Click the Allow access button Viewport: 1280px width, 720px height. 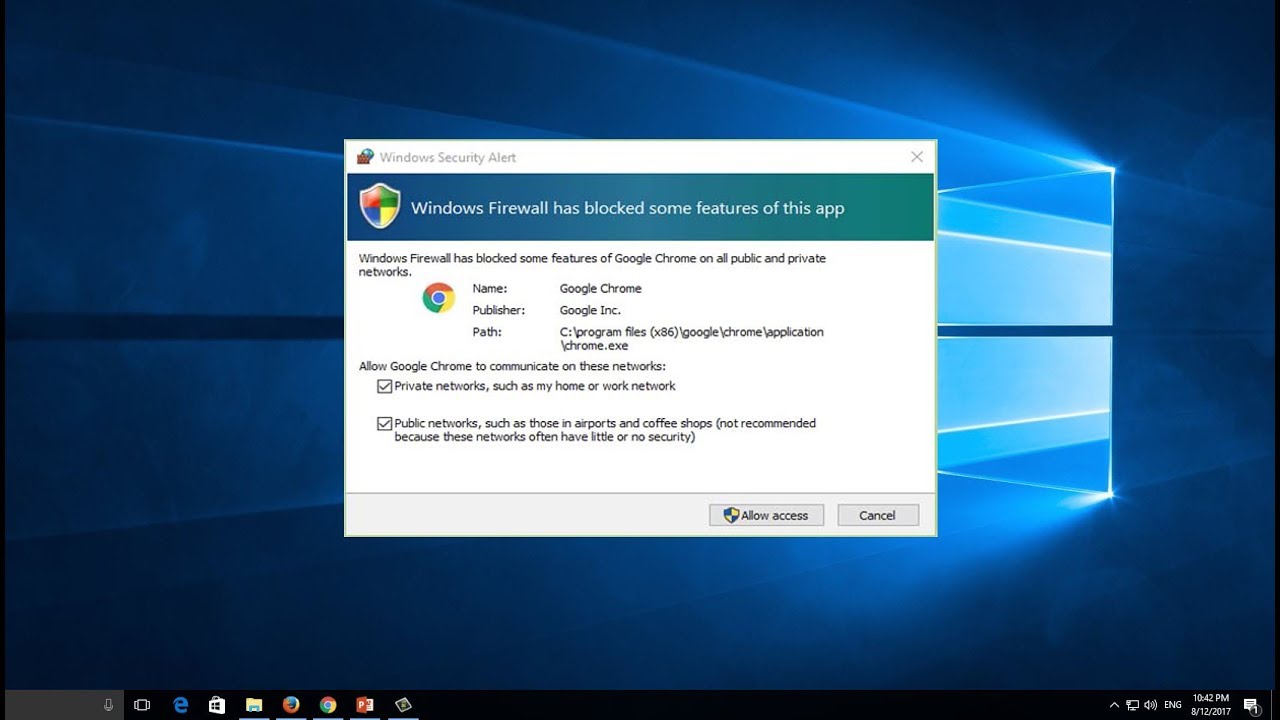766,515
